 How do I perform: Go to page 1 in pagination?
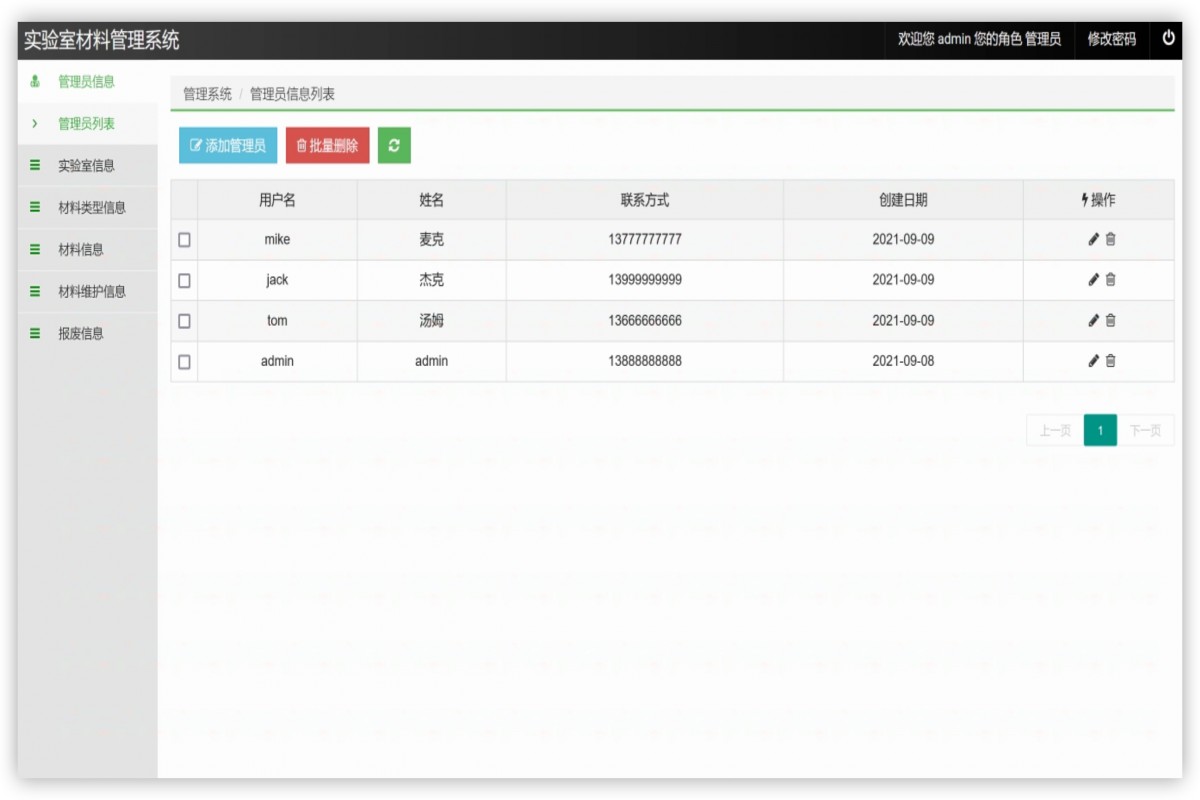point(1100,431)
